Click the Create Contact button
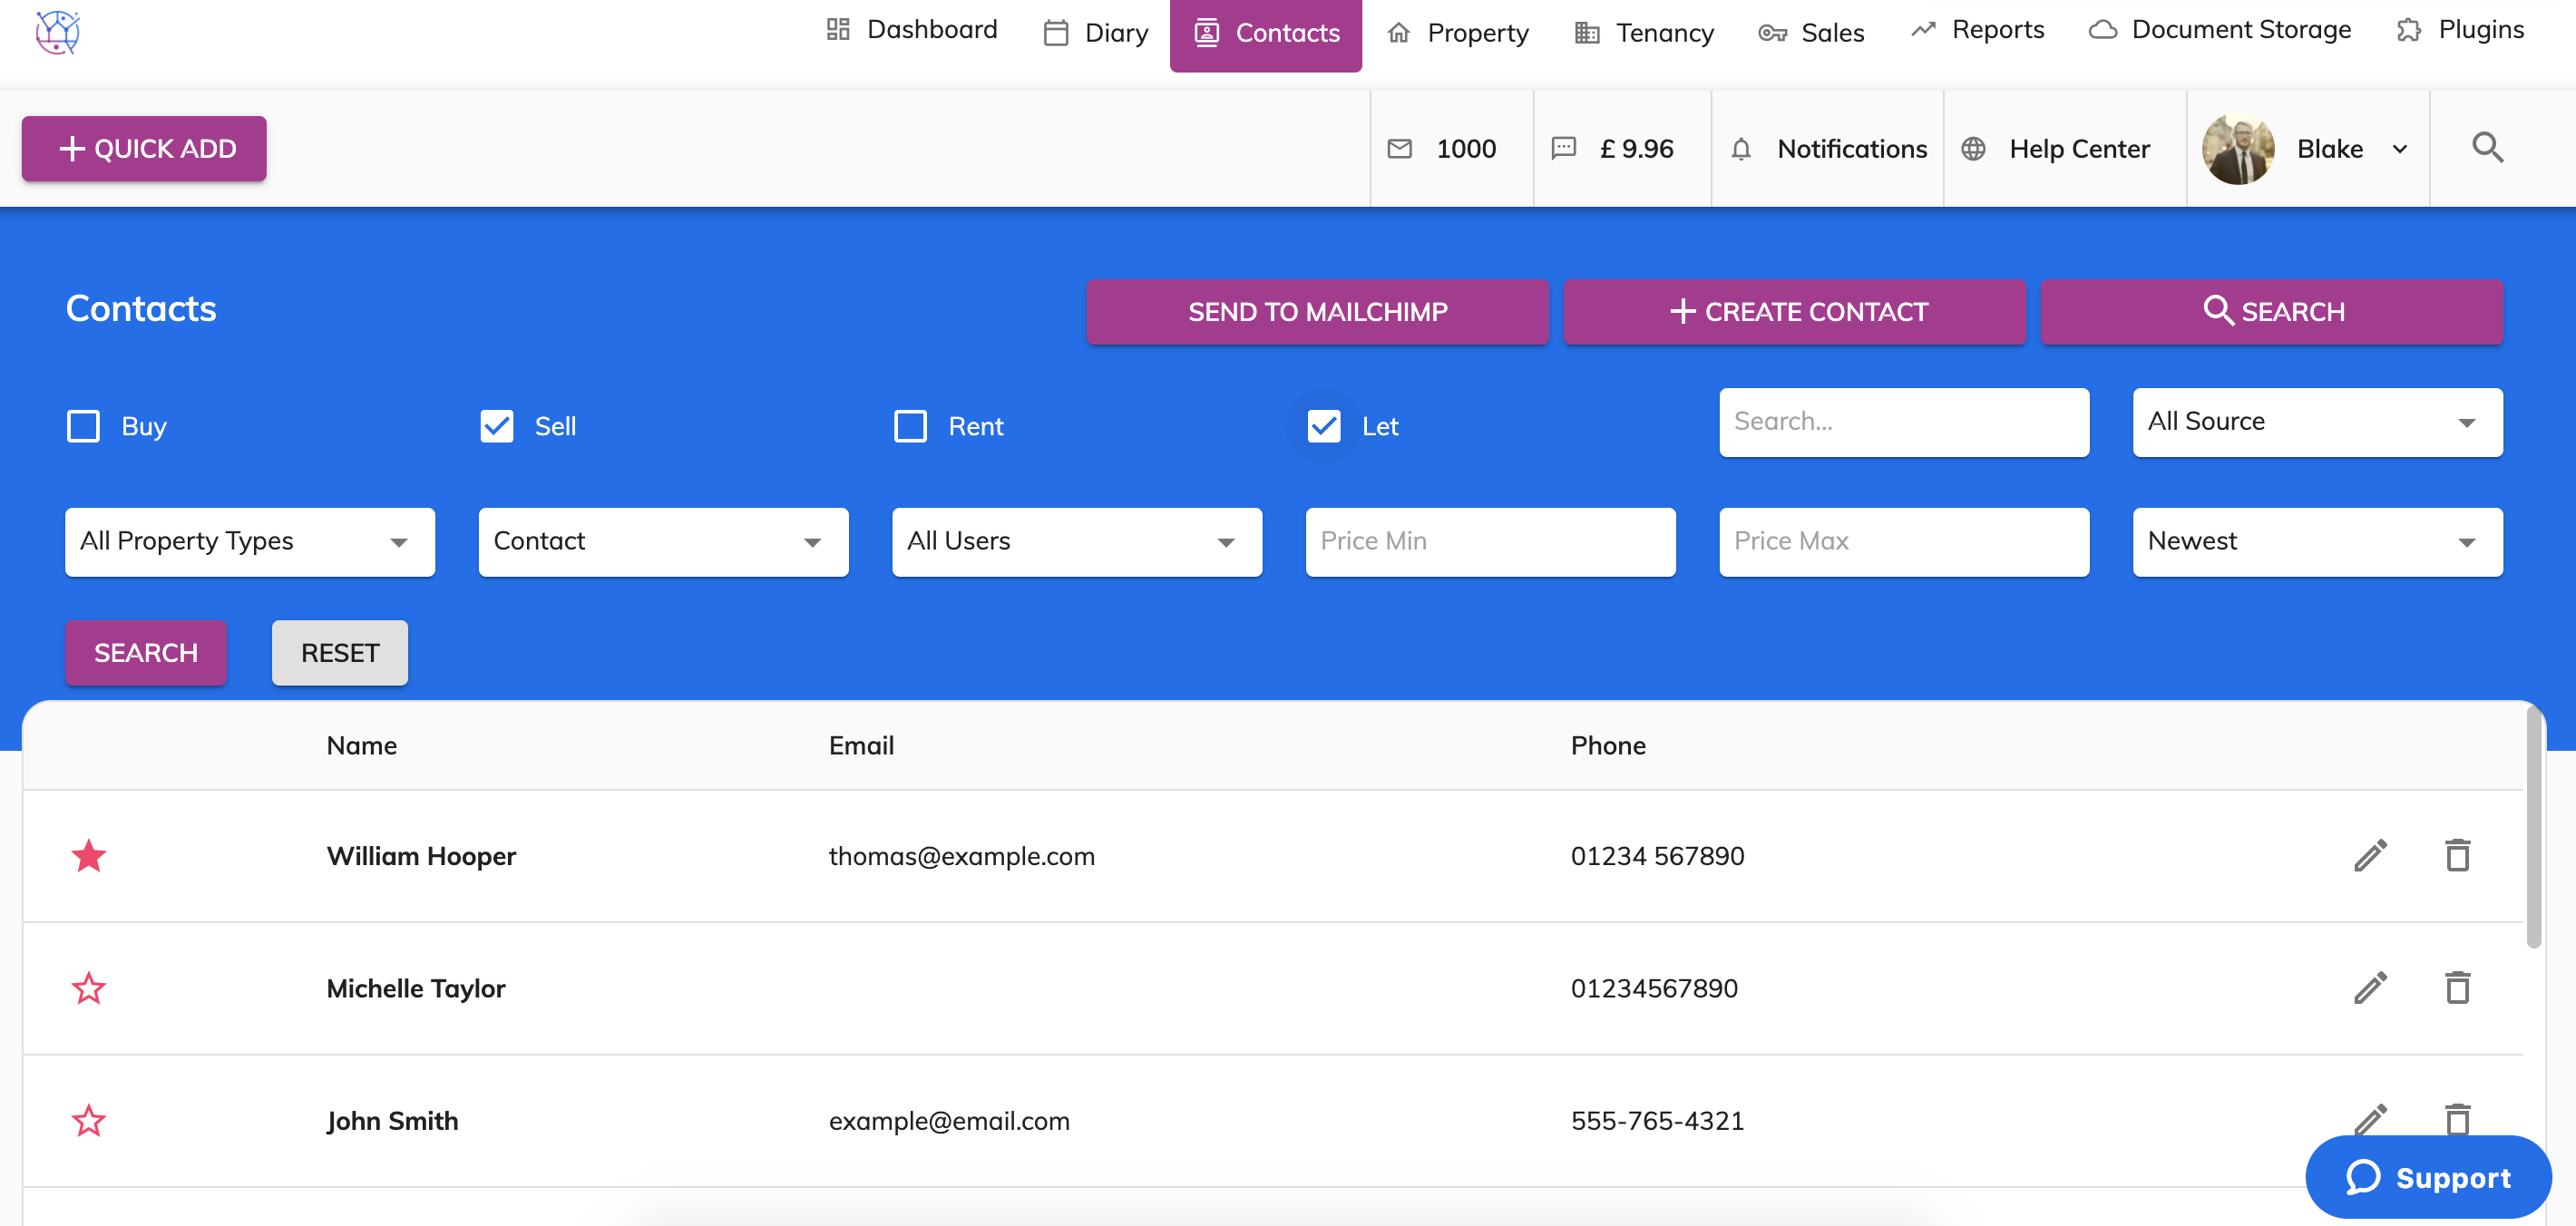The width and height of the screenshot is (2576, 1226). 1794,312
